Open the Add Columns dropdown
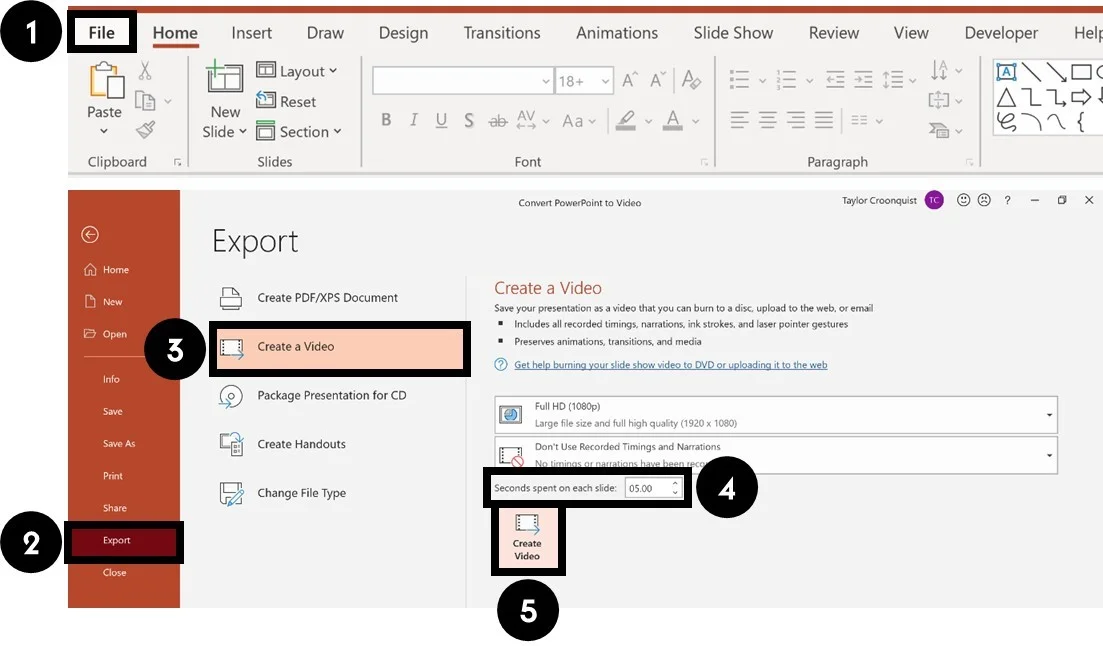 (866, 120)
